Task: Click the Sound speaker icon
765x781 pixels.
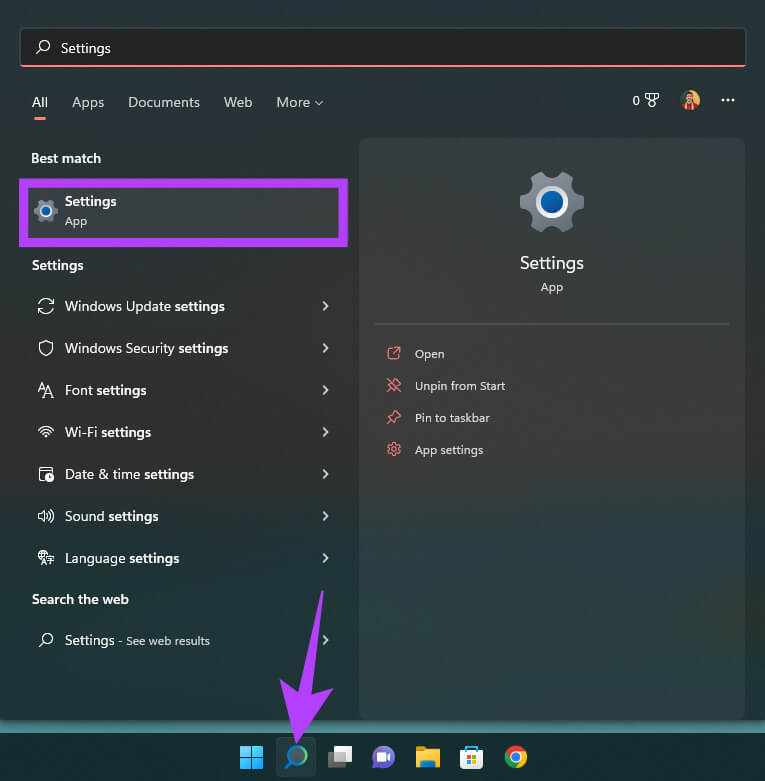Action: point(46,516)
